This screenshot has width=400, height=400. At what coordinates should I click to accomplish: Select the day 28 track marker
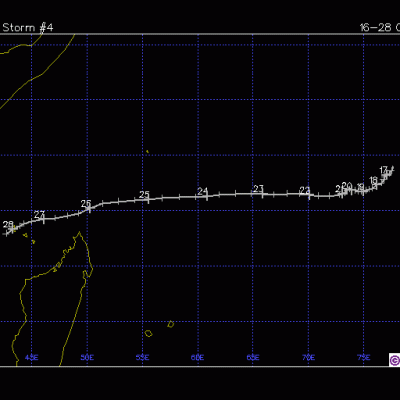pos(8,224)
